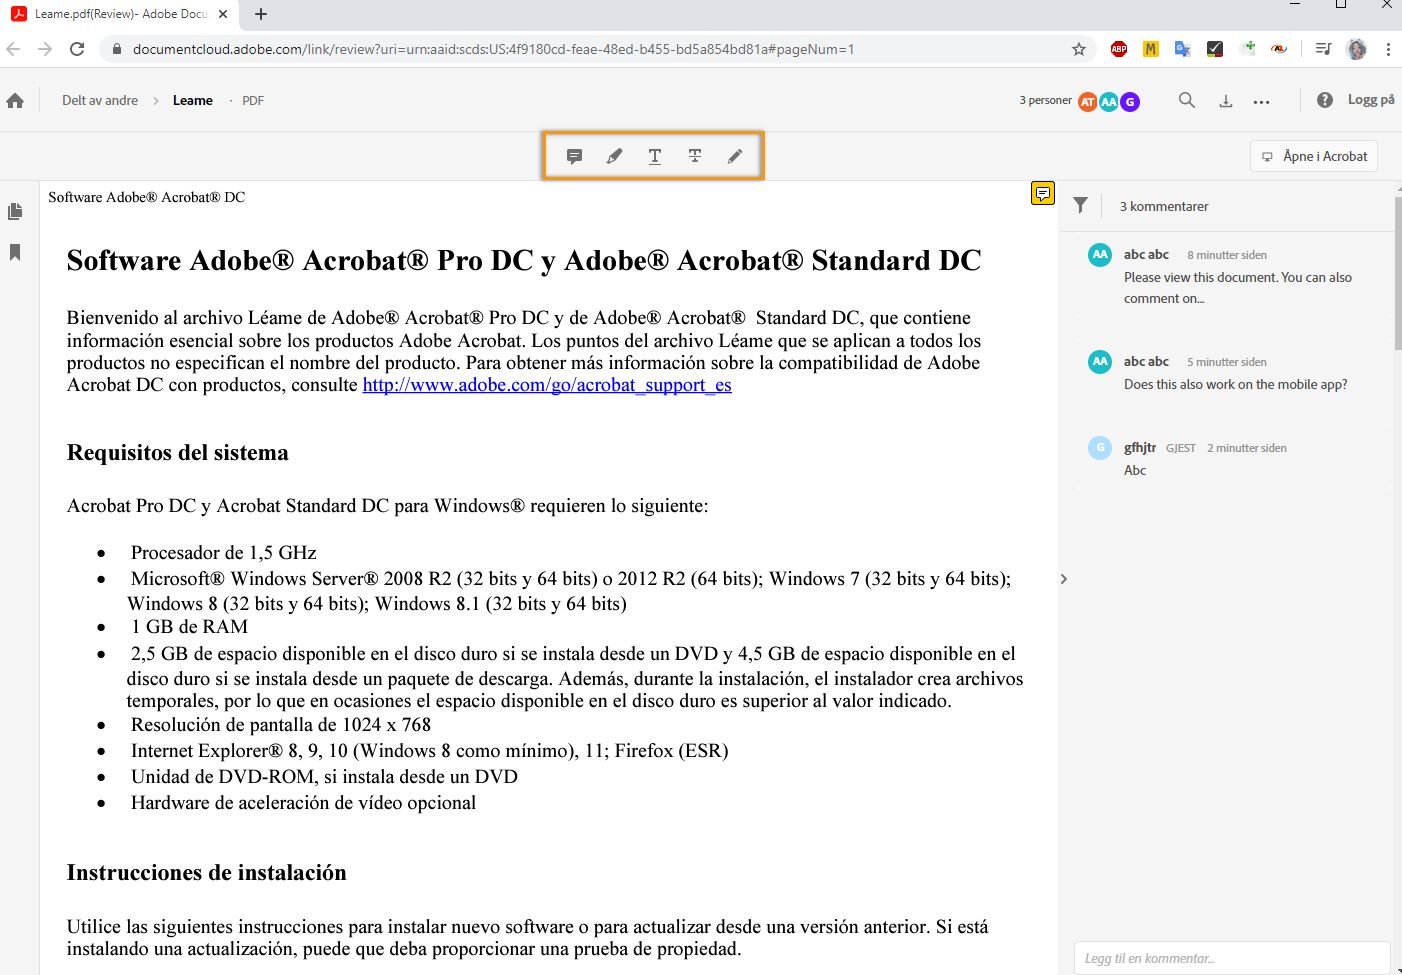Click the 'Legg til en kommentar' field
The image size is (1402, 975).
coord(1232,958)
